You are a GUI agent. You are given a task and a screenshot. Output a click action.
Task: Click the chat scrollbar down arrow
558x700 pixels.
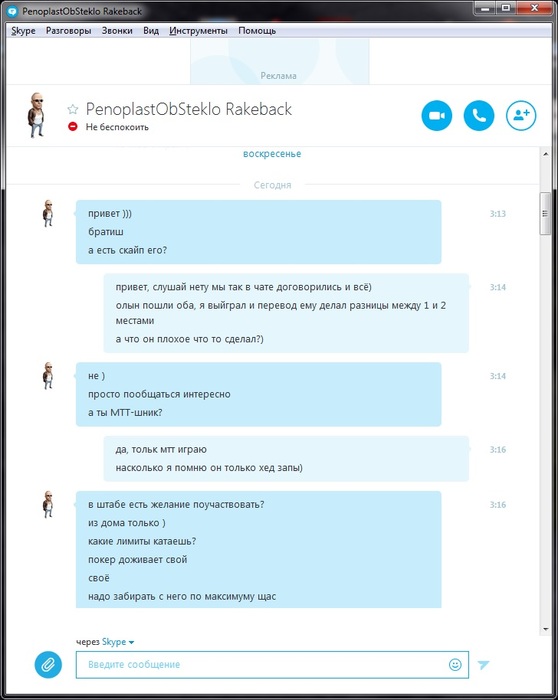[546, 629]
